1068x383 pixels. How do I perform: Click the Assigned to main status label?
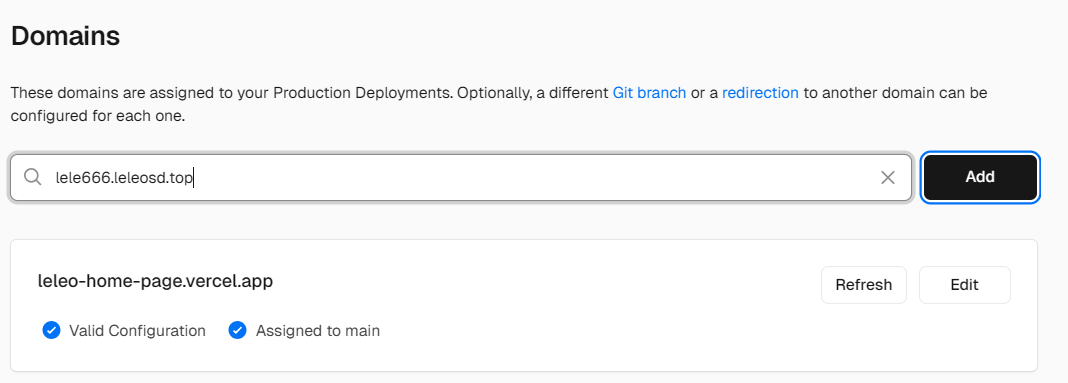[318, 331]
